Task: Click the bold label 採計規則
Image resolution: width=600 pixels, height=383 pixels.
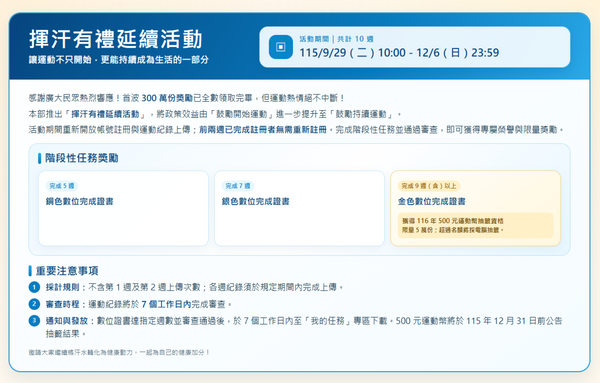Action: click(x=62, y=287)
